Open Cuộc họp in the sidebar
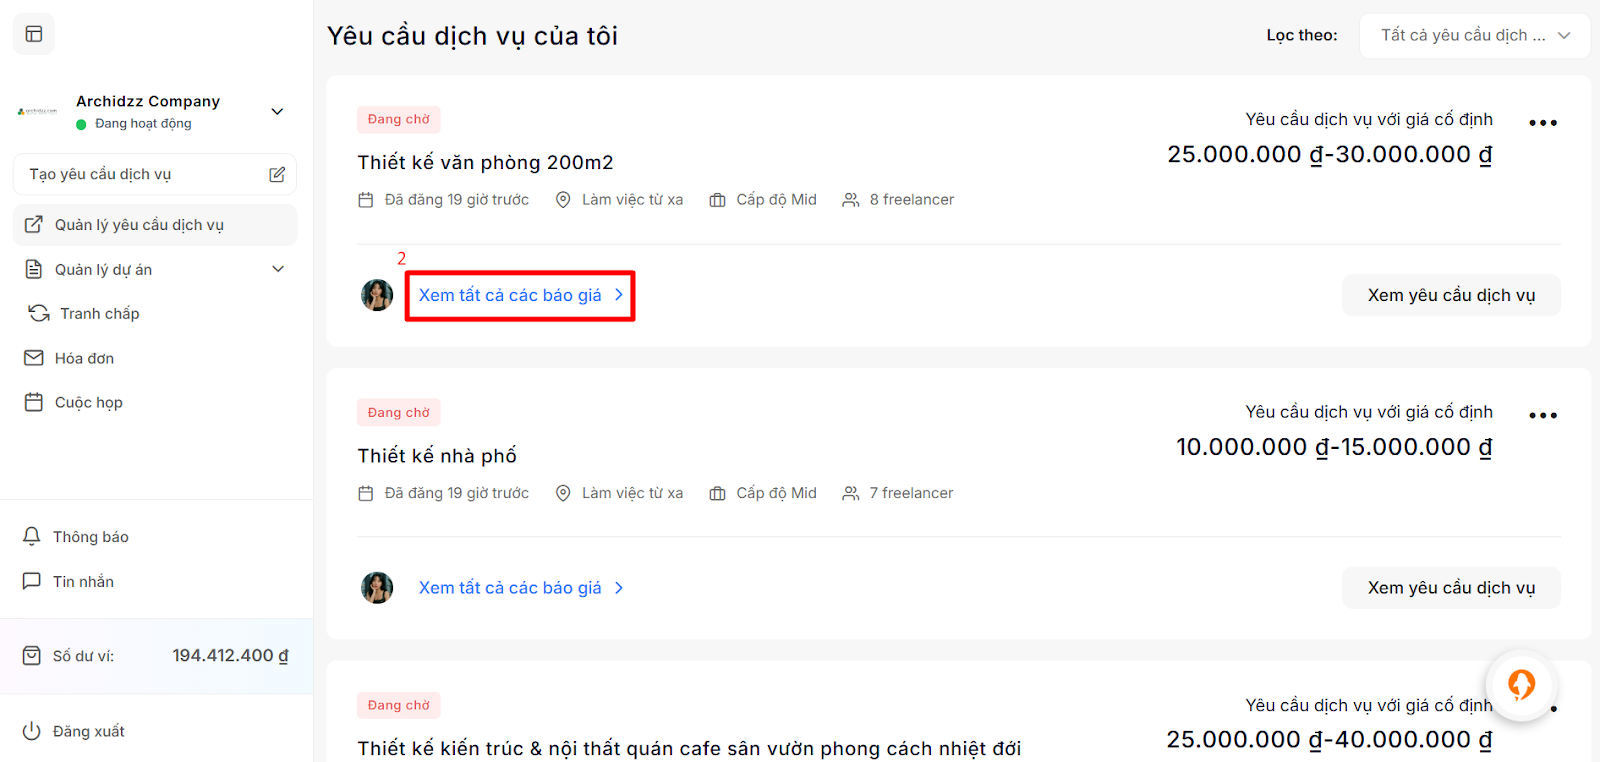The width and height of the screenshot is (1600, 762). [88, 402]
